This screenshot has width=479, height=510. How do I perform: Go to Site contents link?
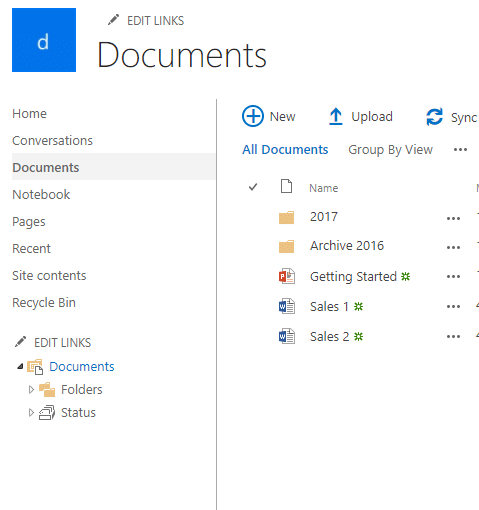click(x=49, y=276)
